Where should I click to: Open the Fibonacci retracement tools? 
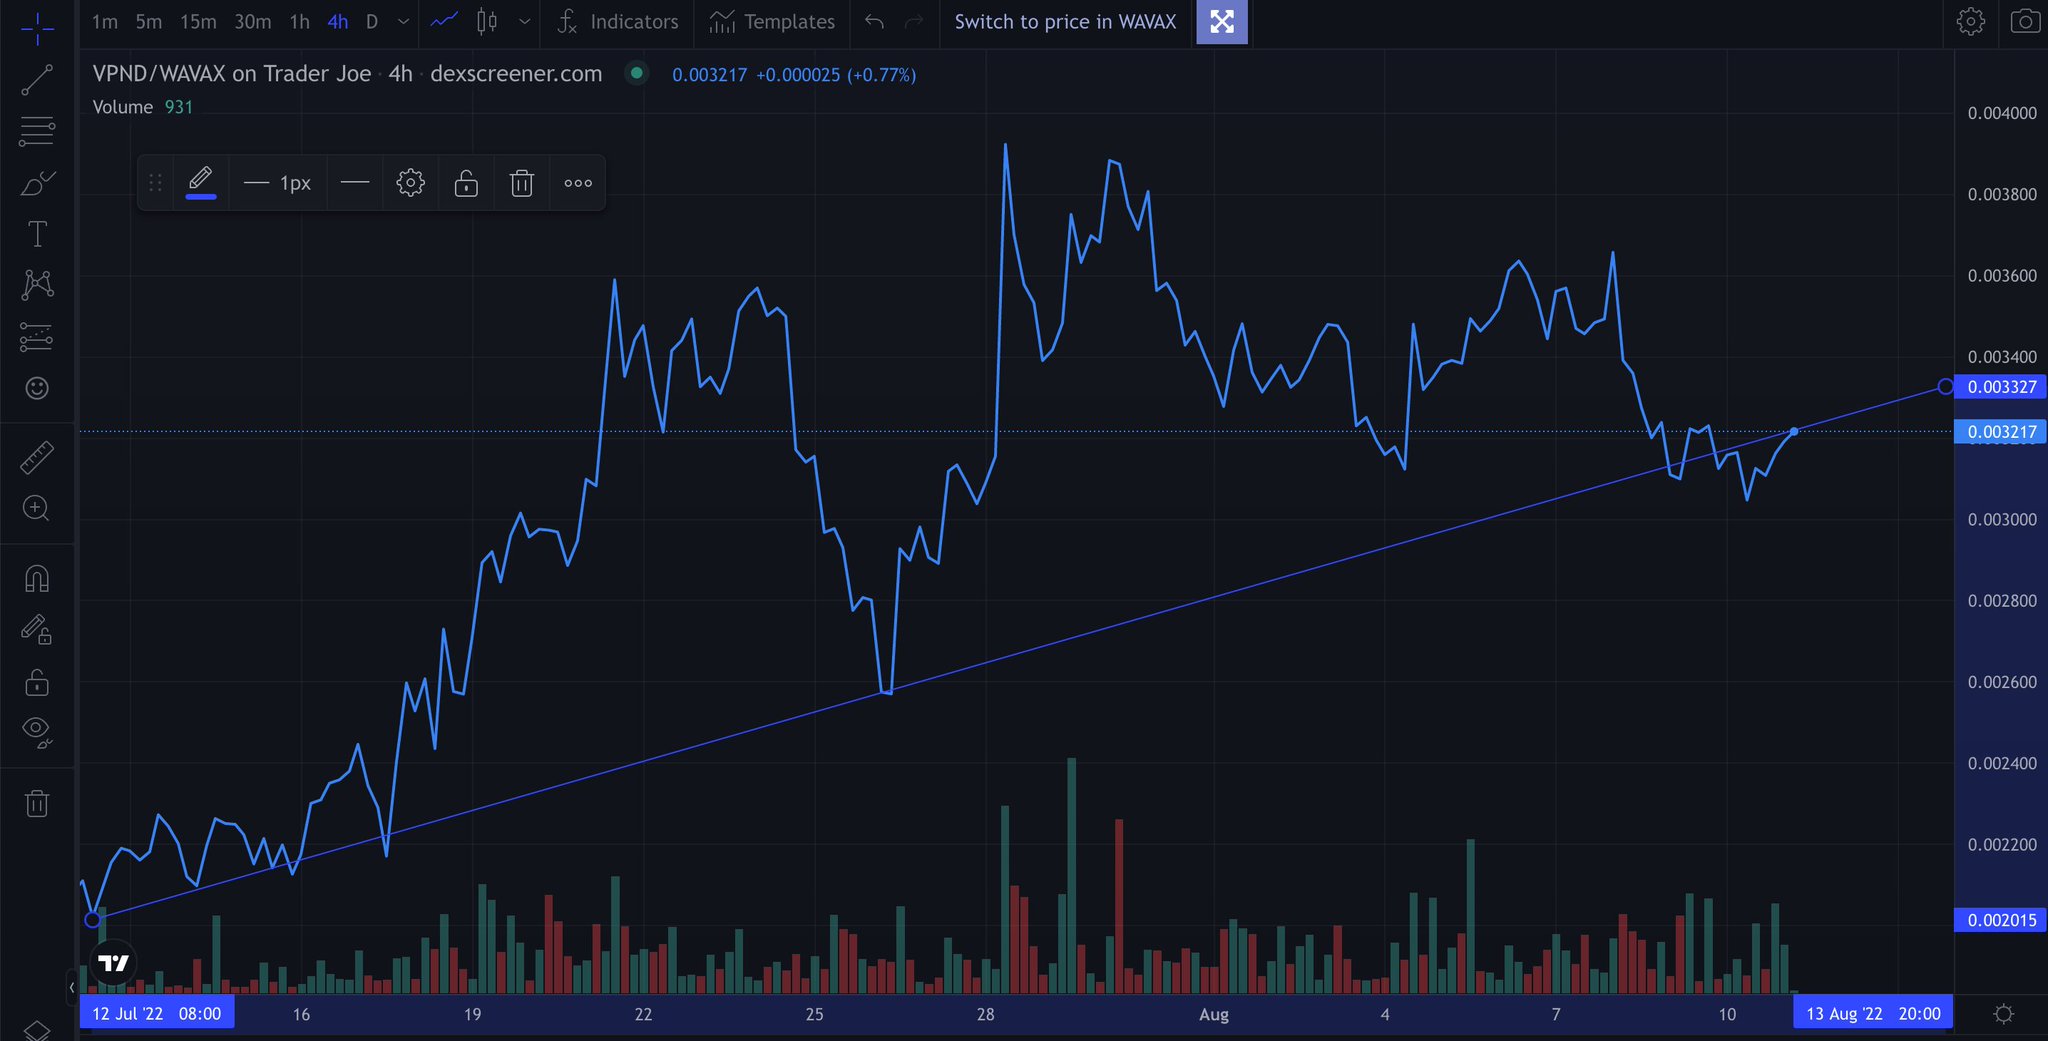coord(37,131)
